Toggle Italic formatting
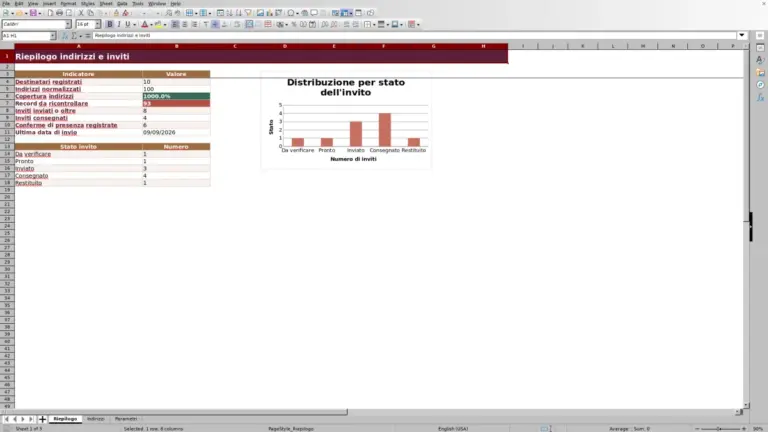 click(x=119, y=24)
